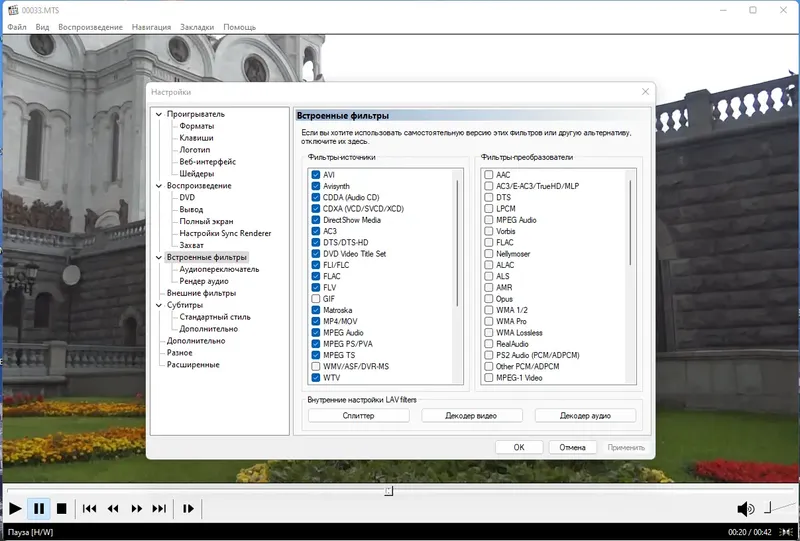Select Разное in the settings tree

180,353
